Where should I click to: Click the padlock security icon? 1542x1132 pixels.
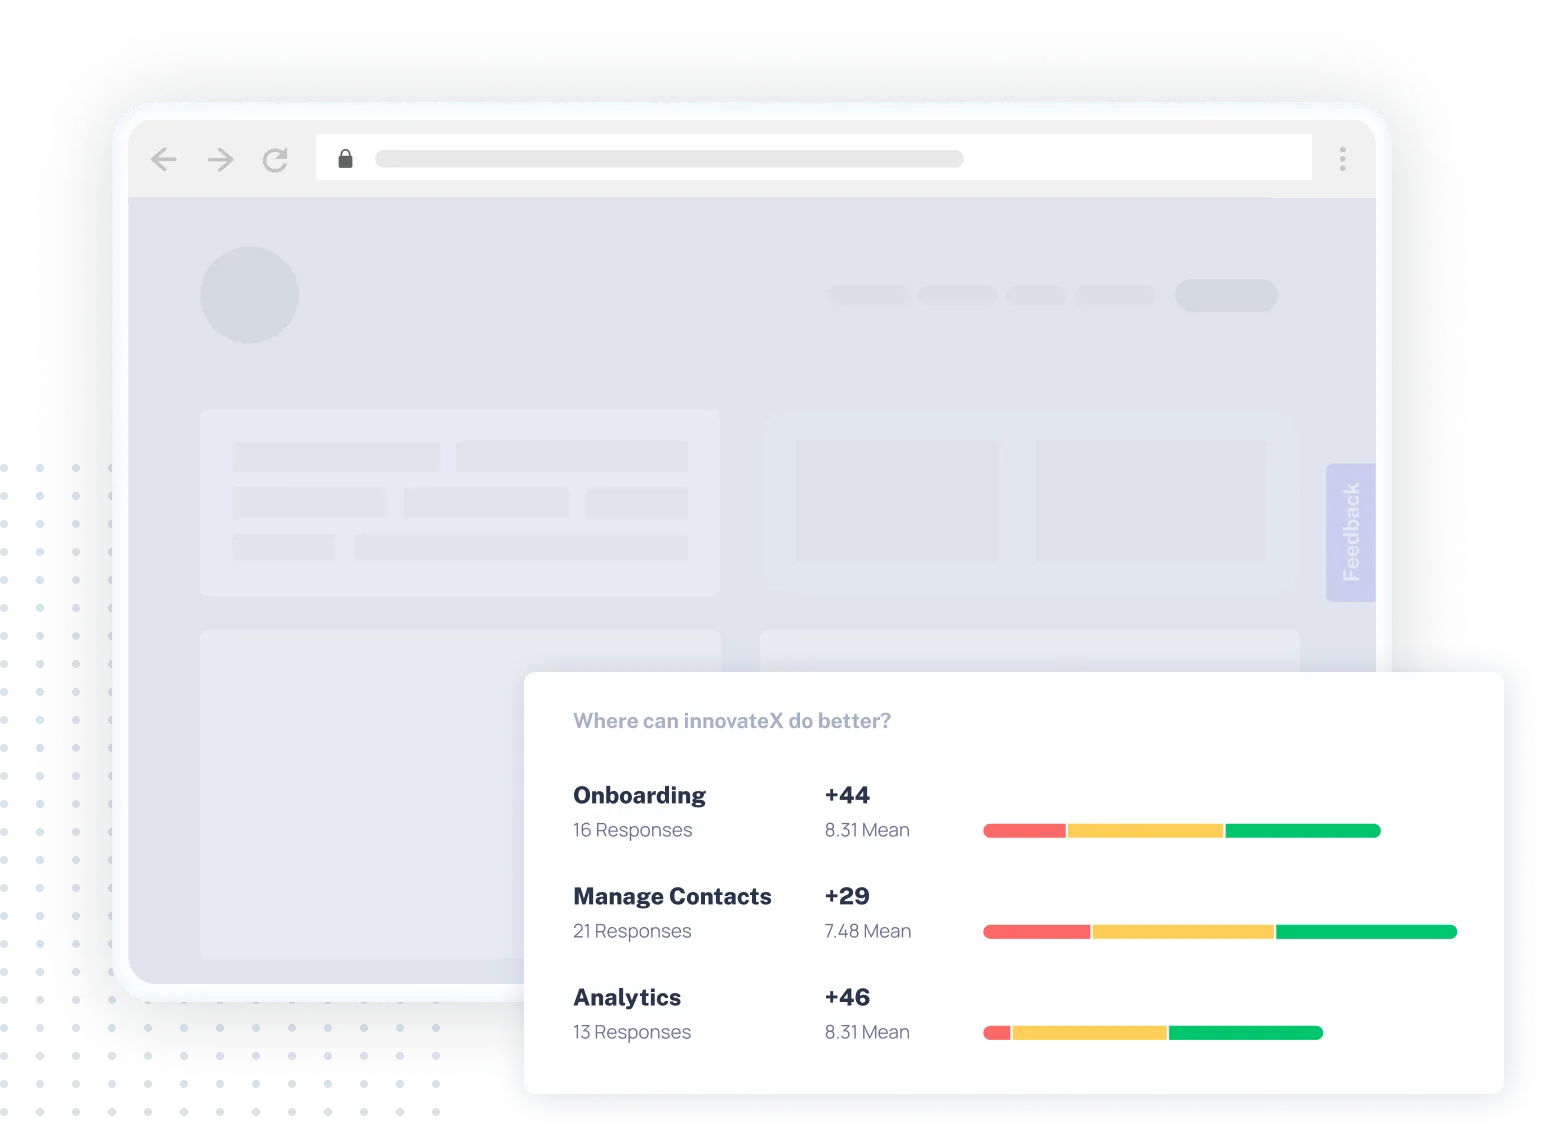(x=345, y=159)
